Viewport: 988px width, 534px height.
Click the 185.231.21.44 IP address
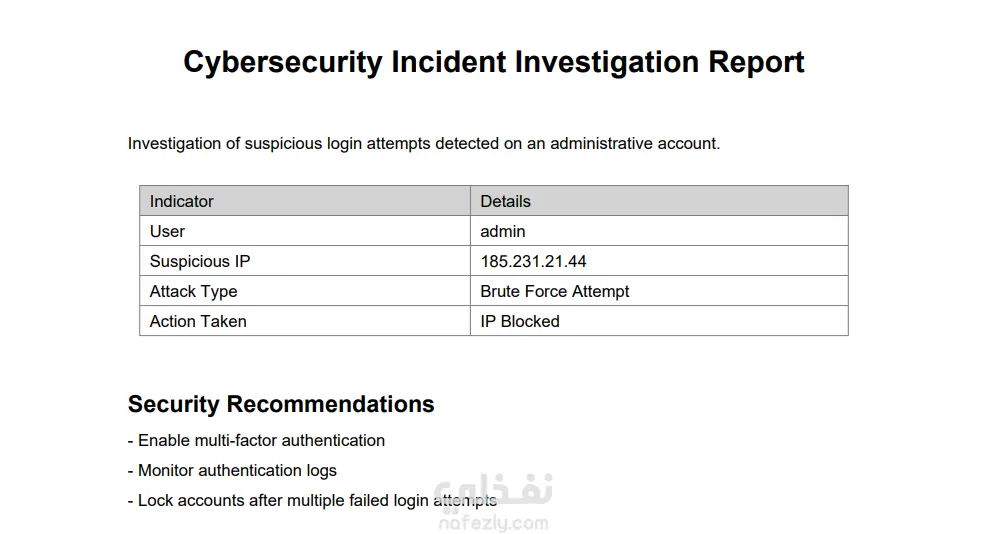pyautogui.click(x=533, y=261)
